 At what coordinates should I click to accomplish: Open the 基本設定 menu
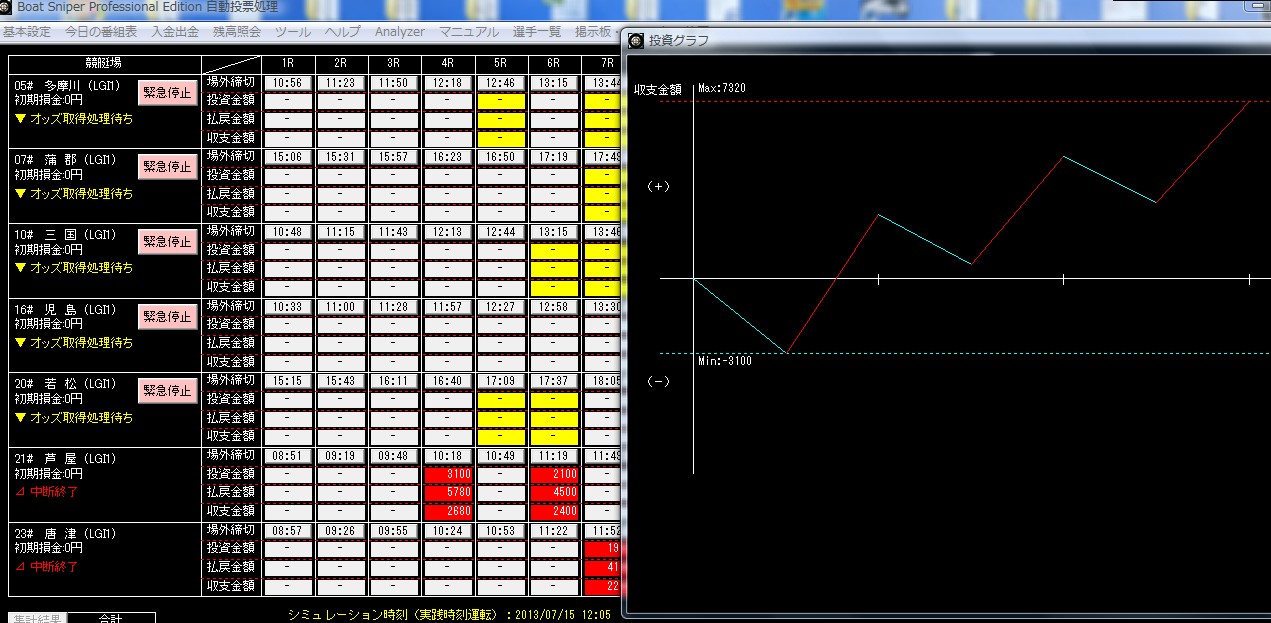pyautogui.click(x=27, y=31)
